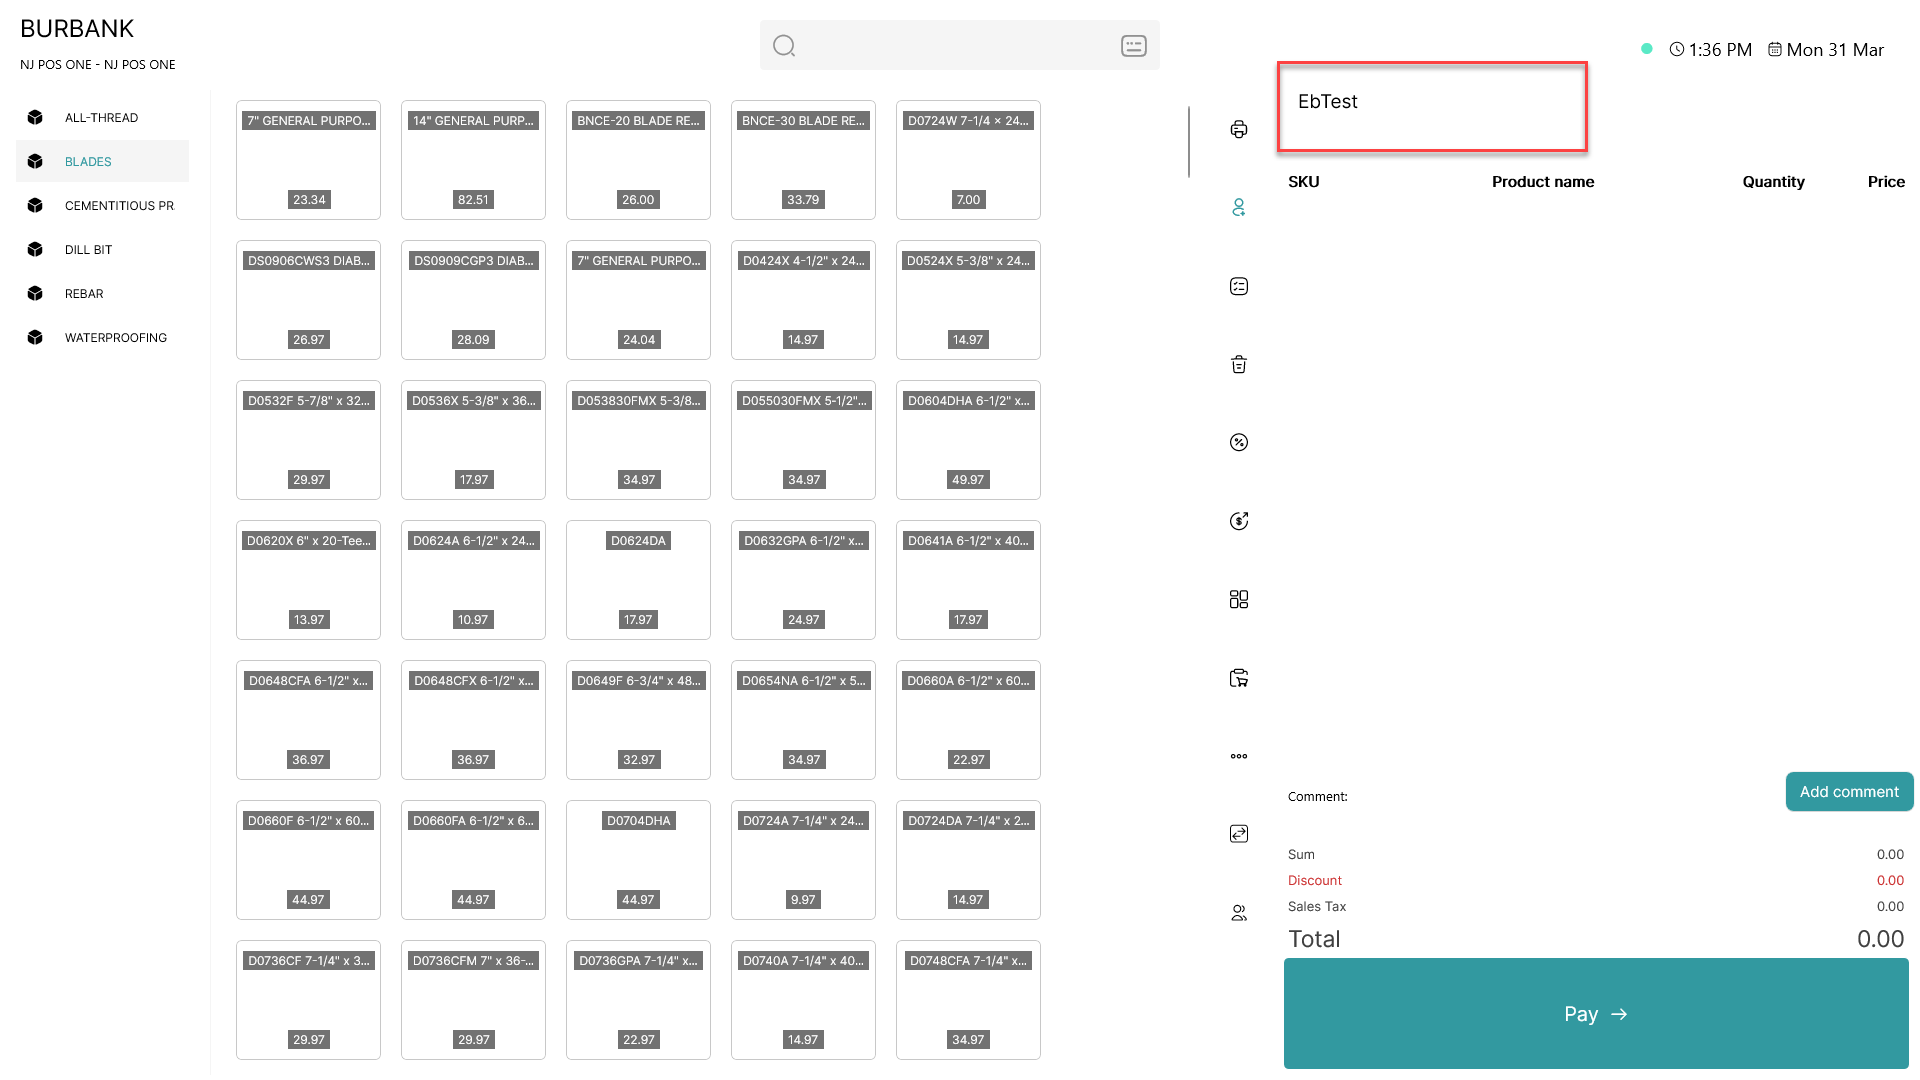This screenshot has width=1920, height=1080.
Task: Open the WATERPROOFING category
Action: click(102, 337)
